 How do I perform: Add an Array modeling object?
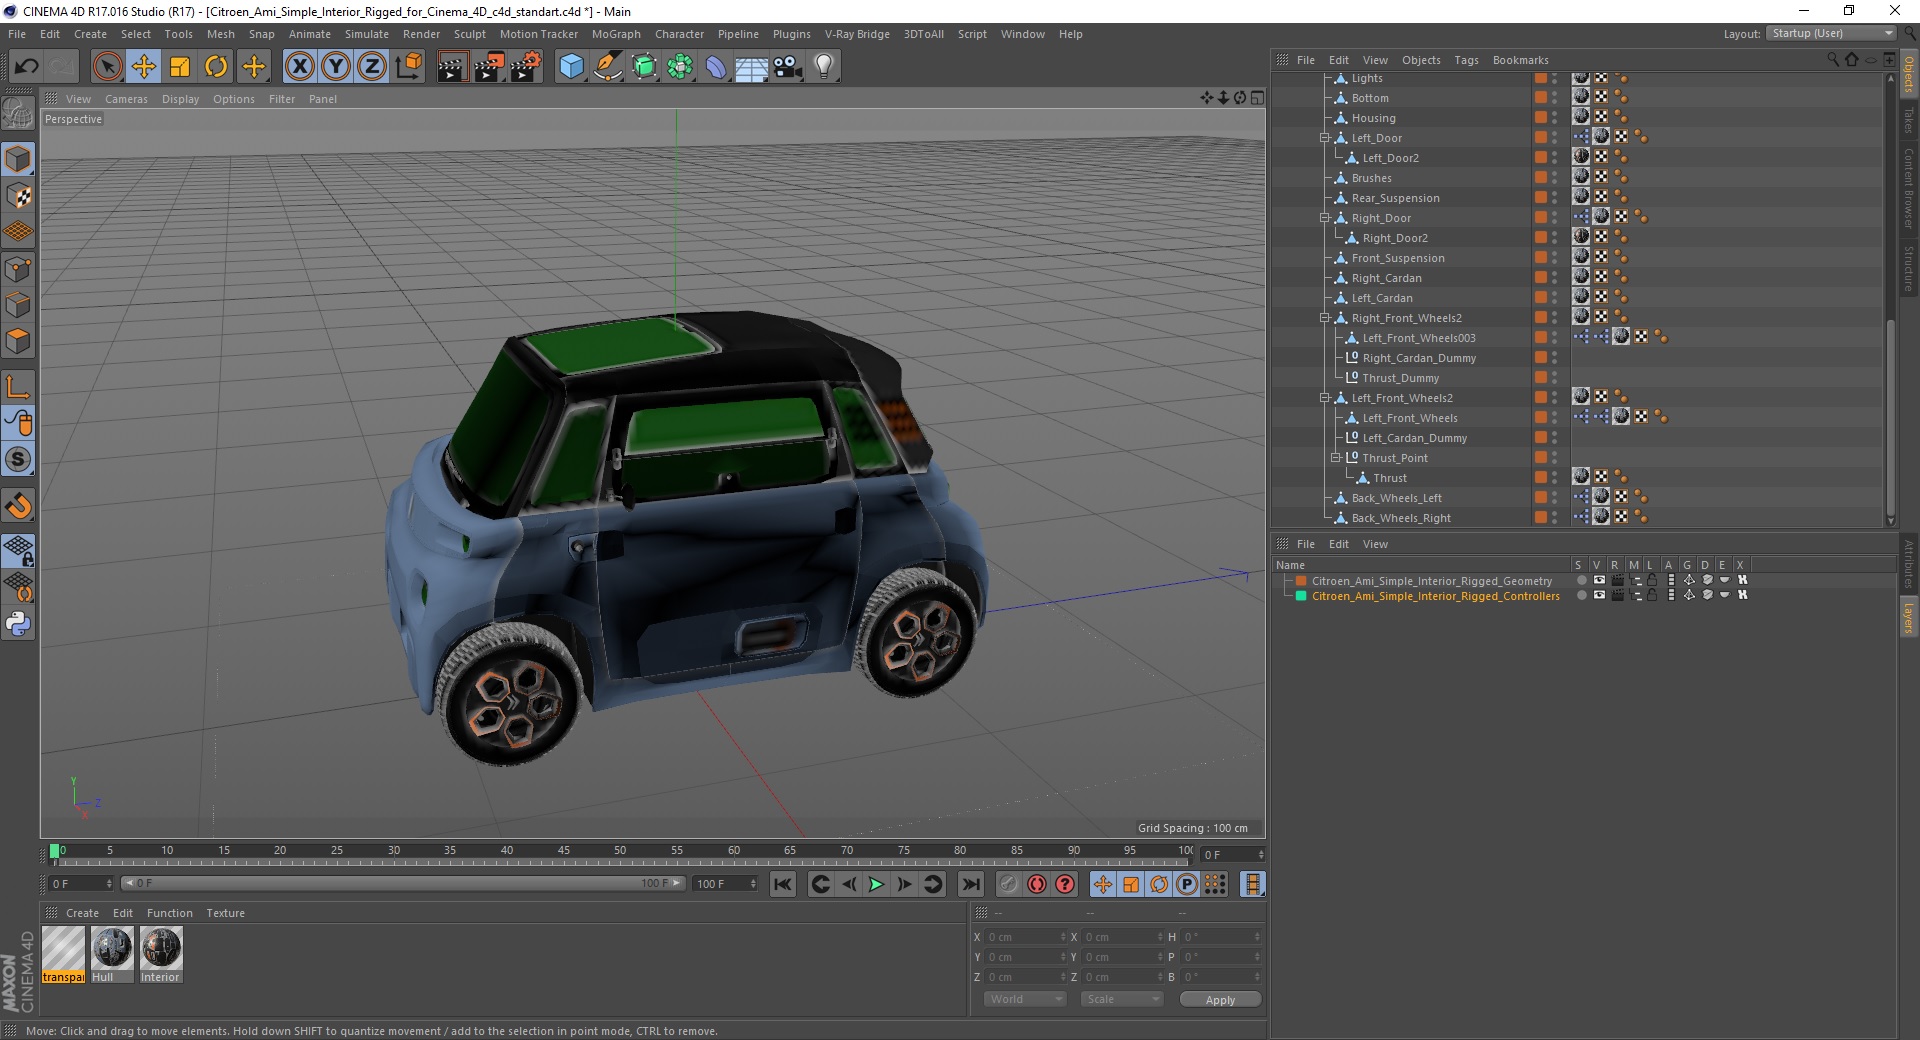pyautogui.click(x=680, y=67)
